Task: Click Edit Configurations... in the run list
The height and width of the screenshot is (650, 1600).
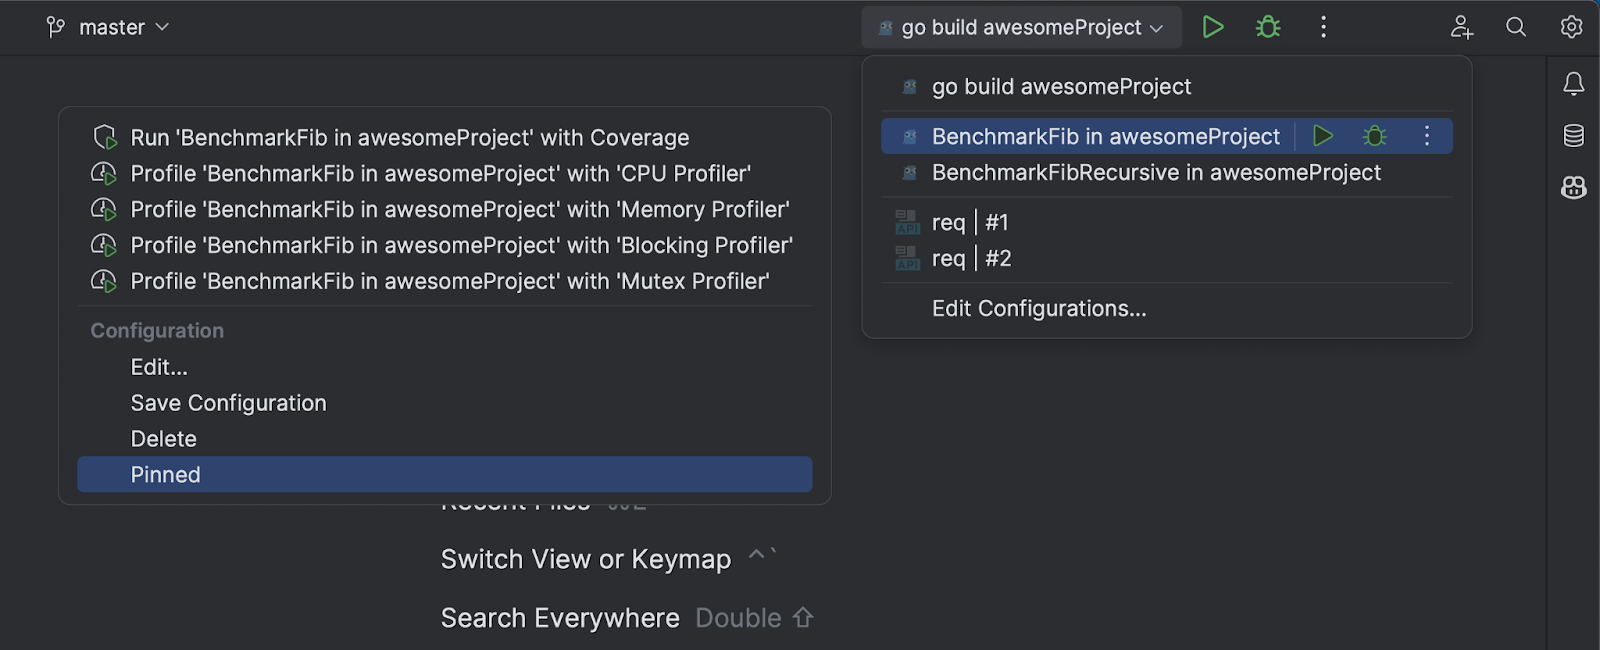Action: (1039, 309)
